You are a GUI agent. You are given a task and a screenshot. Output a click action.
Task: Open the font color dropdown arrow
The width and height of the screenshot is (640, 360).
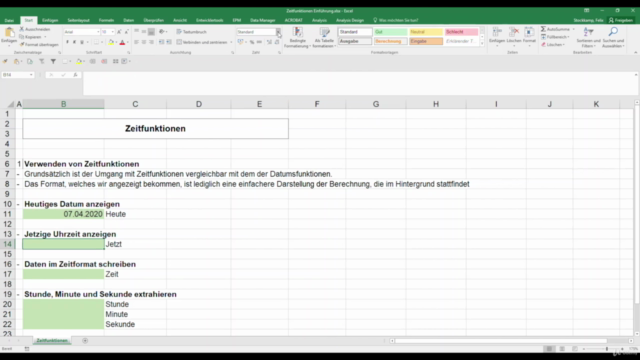(127, 42)
